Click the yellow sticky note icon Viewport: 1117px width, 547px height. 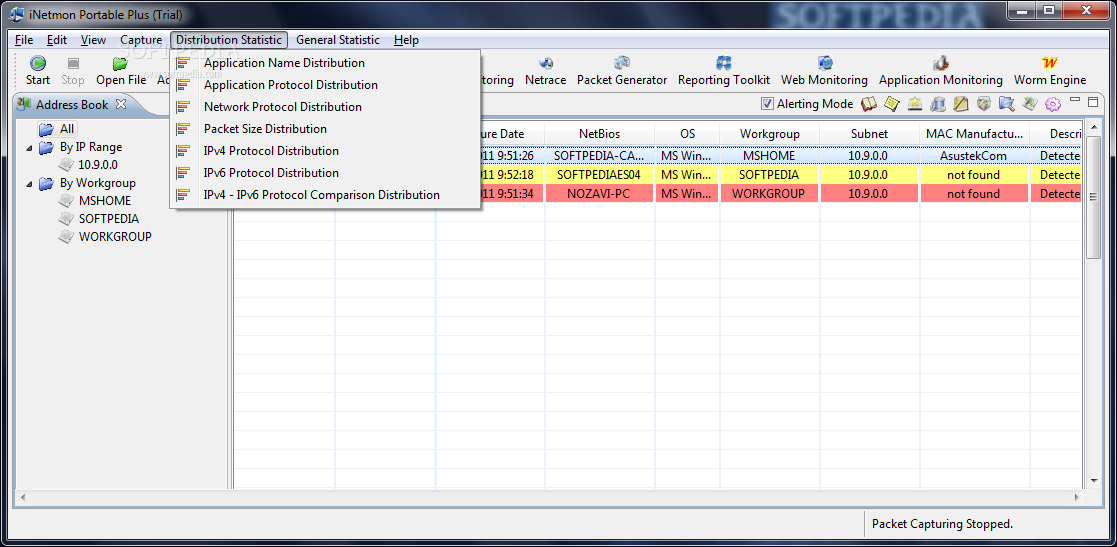[x=892, y=104]
